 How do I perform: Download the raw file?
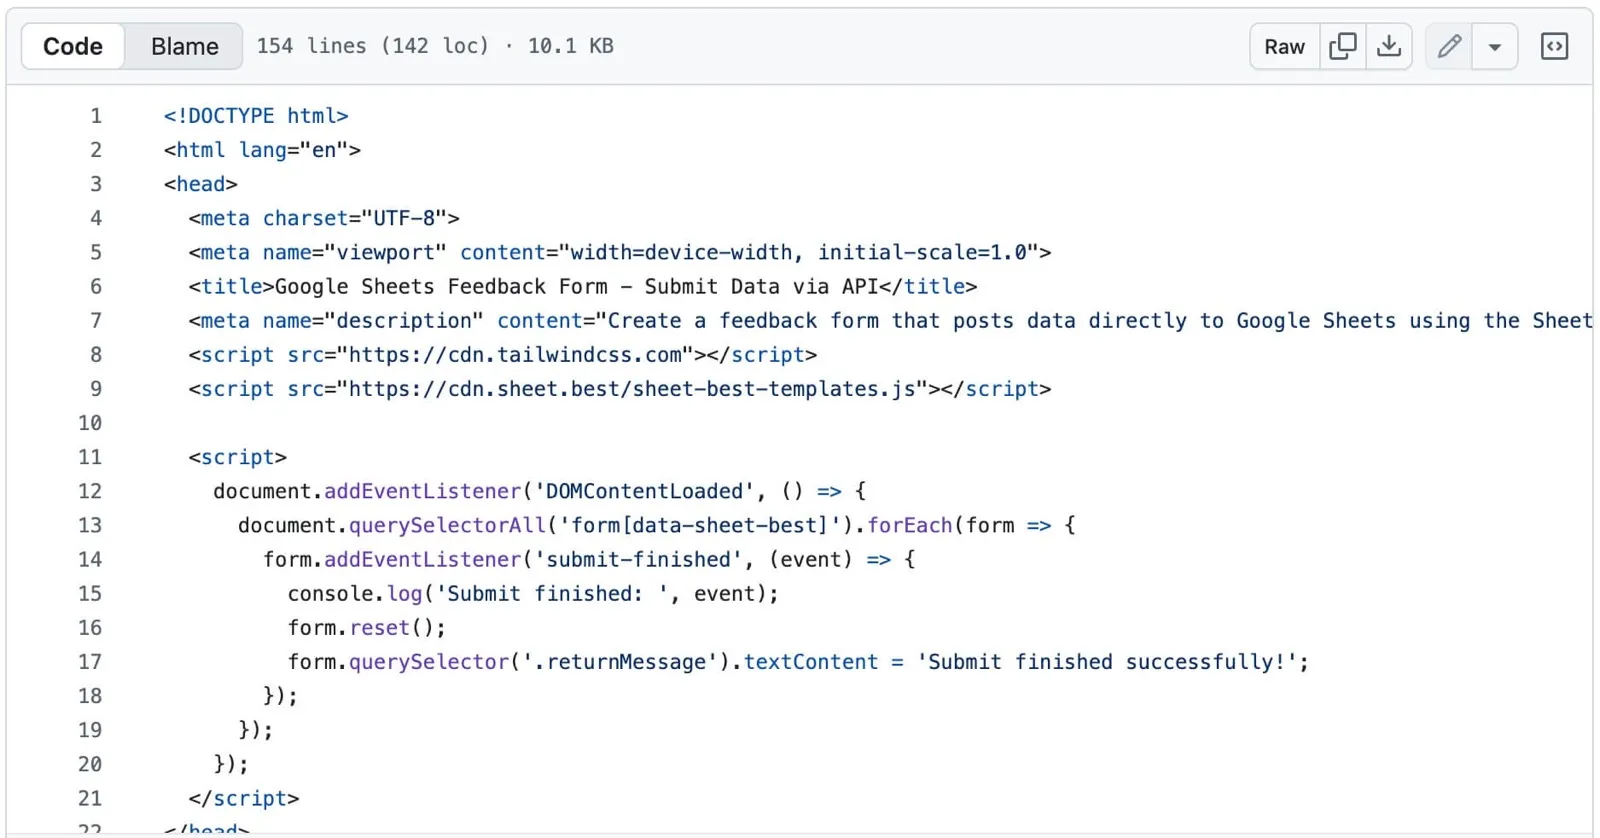tap(1389, 46)
